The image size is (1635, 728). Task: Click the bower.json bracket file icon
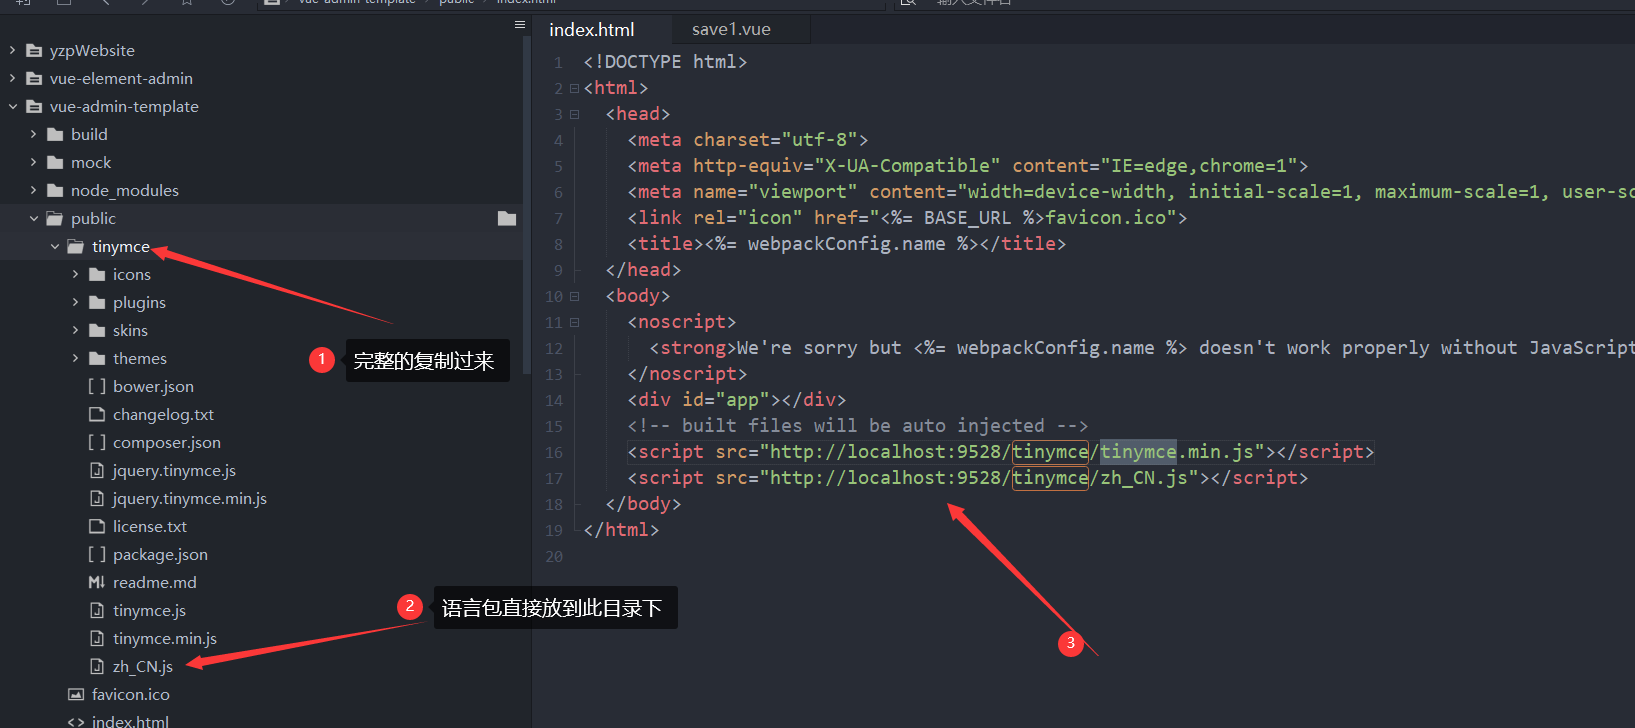(97, 386)
